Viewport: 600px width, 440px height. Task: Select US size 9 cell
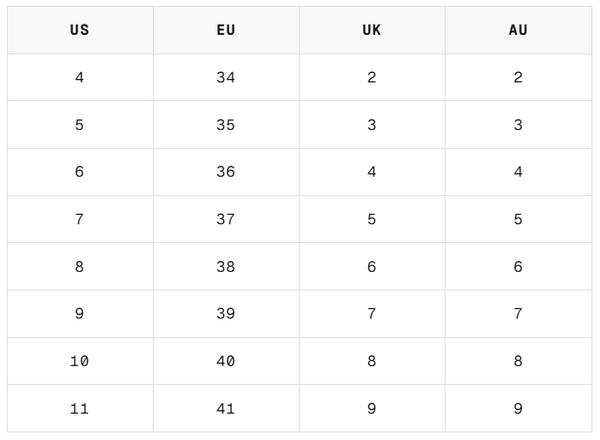(80, 314)
